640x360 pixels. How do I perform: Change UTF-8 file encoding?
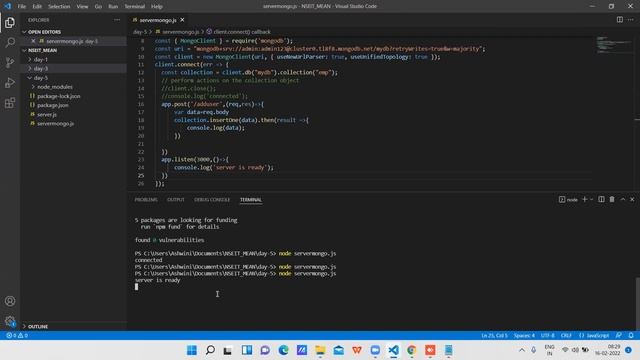pos(547,336)
